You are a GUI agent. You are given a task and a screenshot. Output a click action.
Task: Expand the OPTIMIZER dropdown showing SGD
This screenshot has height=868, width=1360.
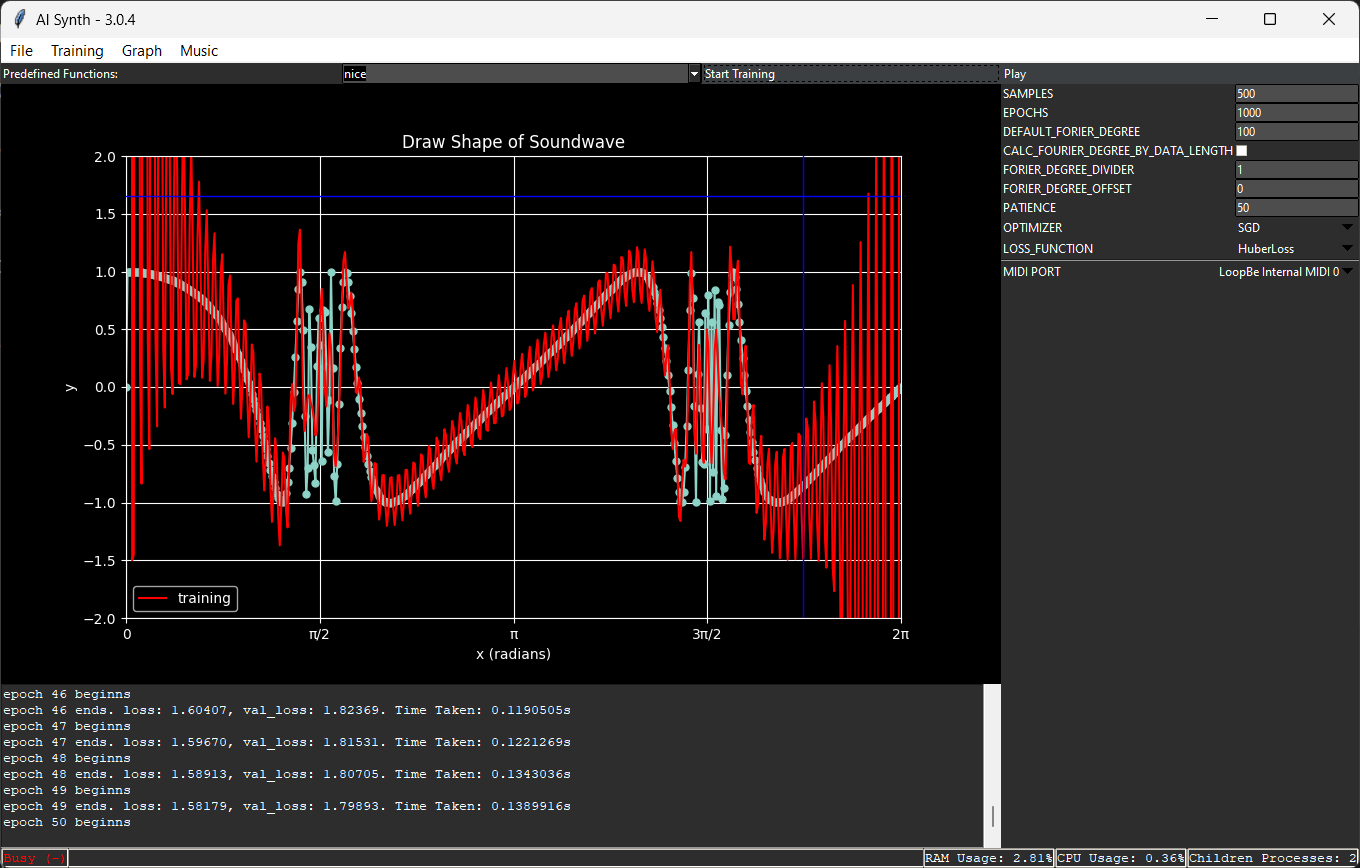point(1296,228)
